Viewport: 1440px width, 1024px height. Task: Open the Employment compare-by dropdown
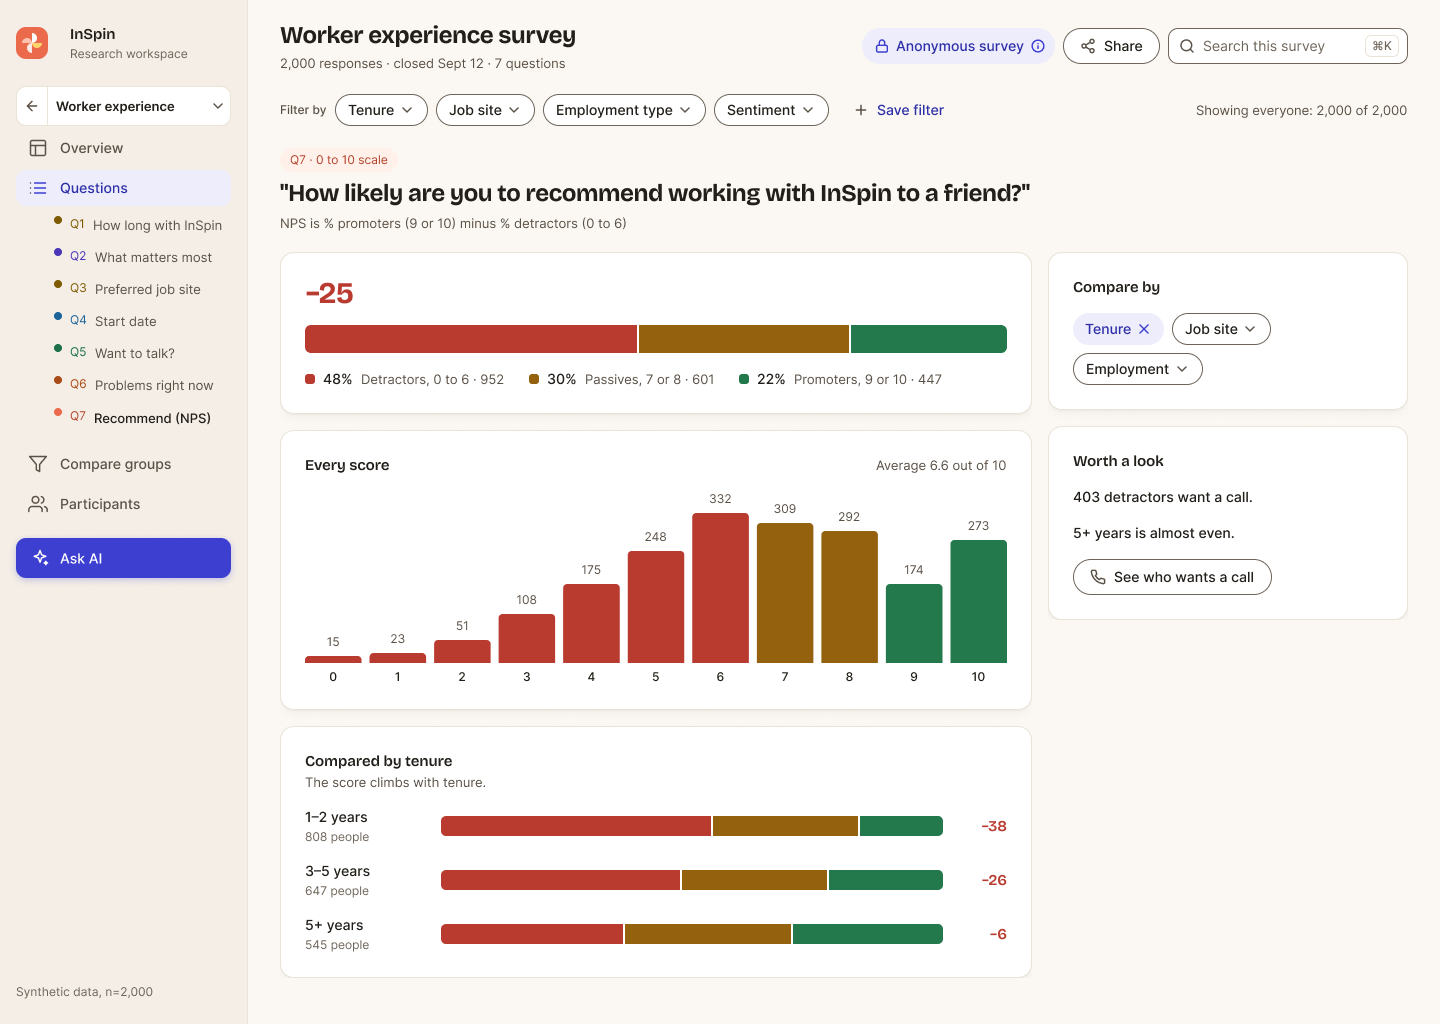click(1138, 369)
